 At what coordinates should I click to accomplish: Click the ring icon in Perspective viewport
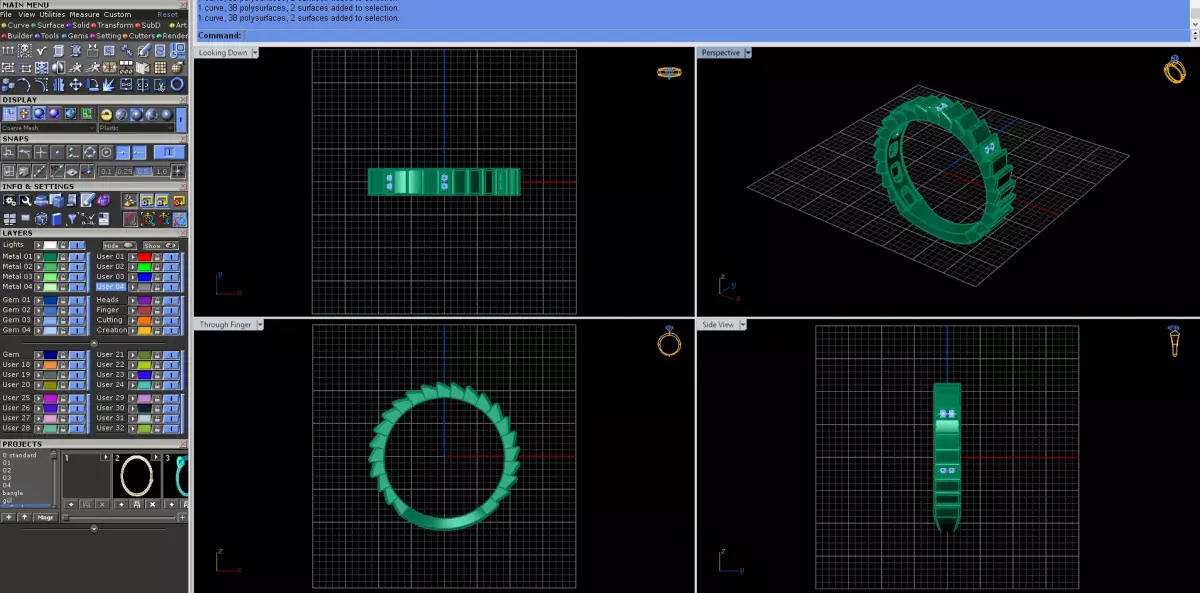pos(1175,70)
